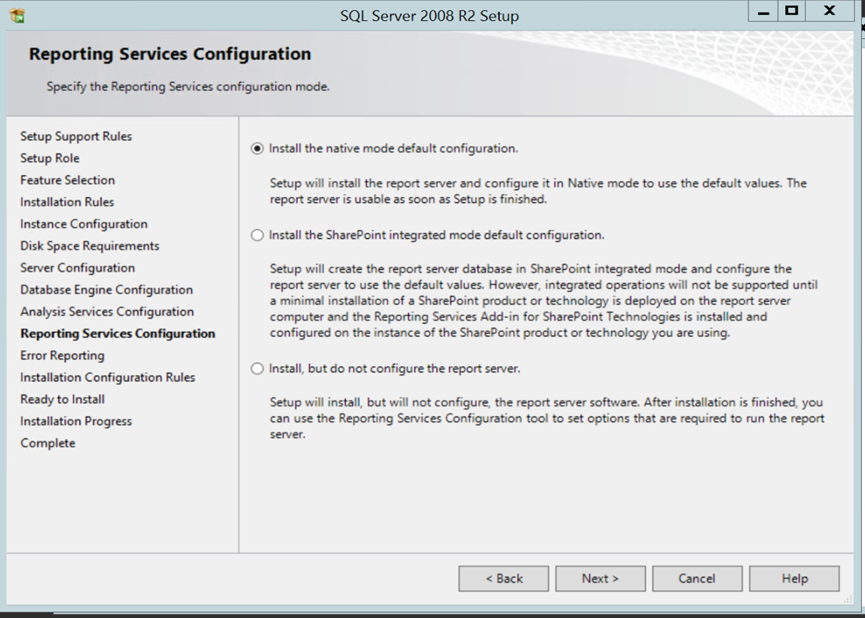Minimize the setup window

coord(763,11)
